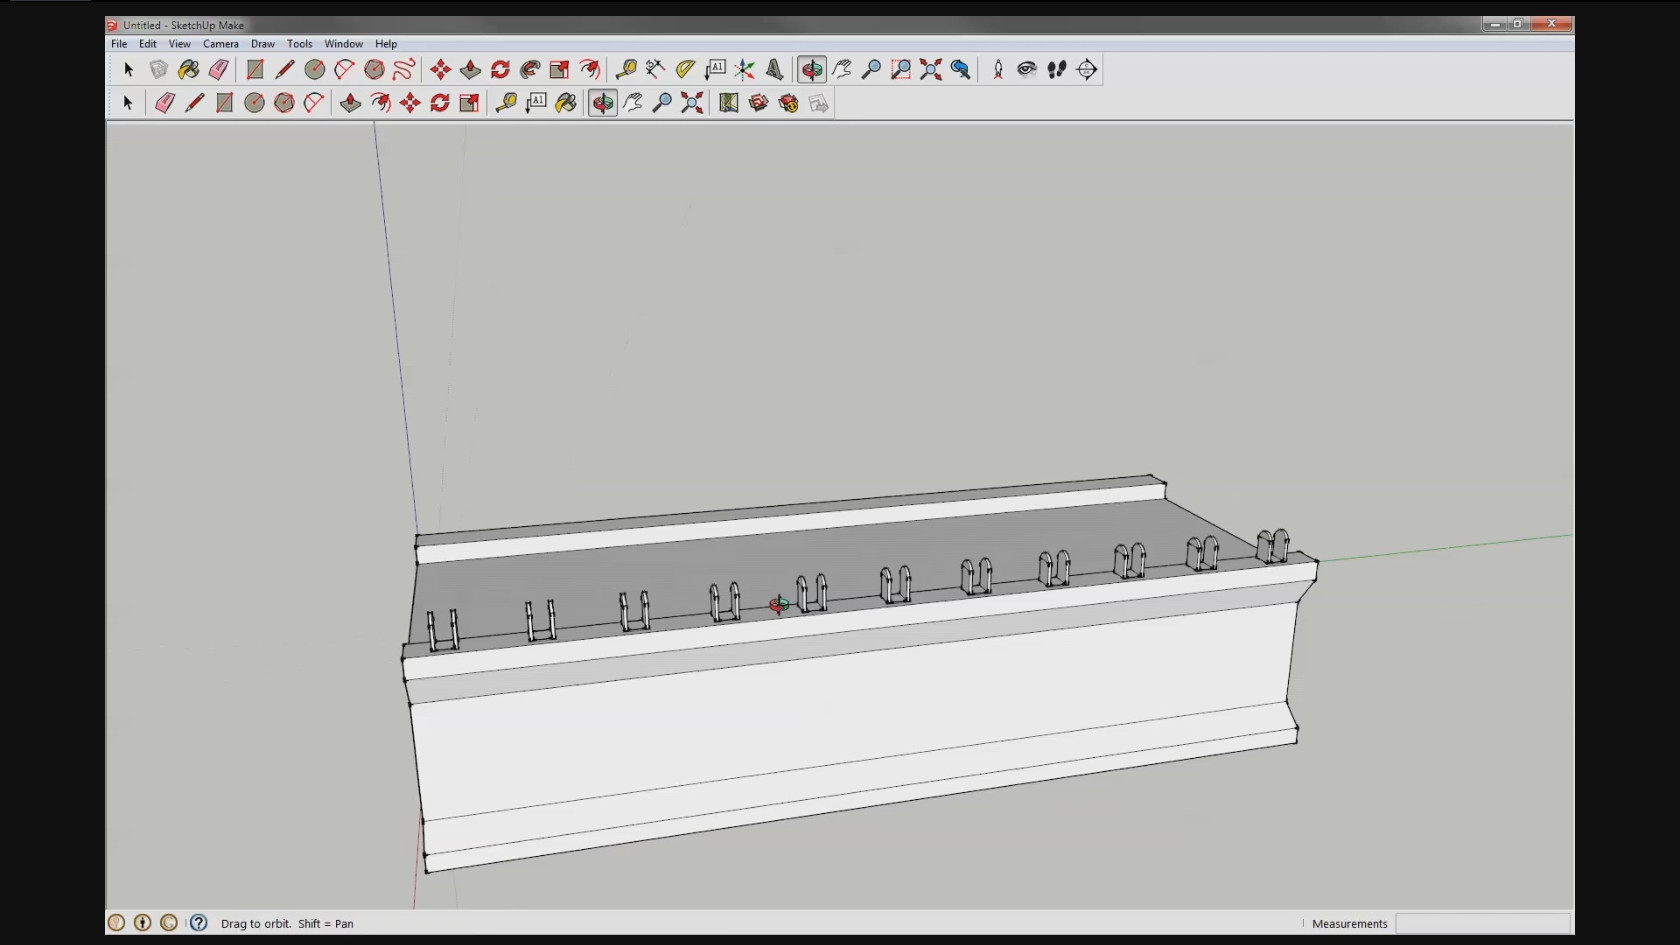1680x945 pixels.
Task: Select the Make Component tool icon
Action: point(158,69)
